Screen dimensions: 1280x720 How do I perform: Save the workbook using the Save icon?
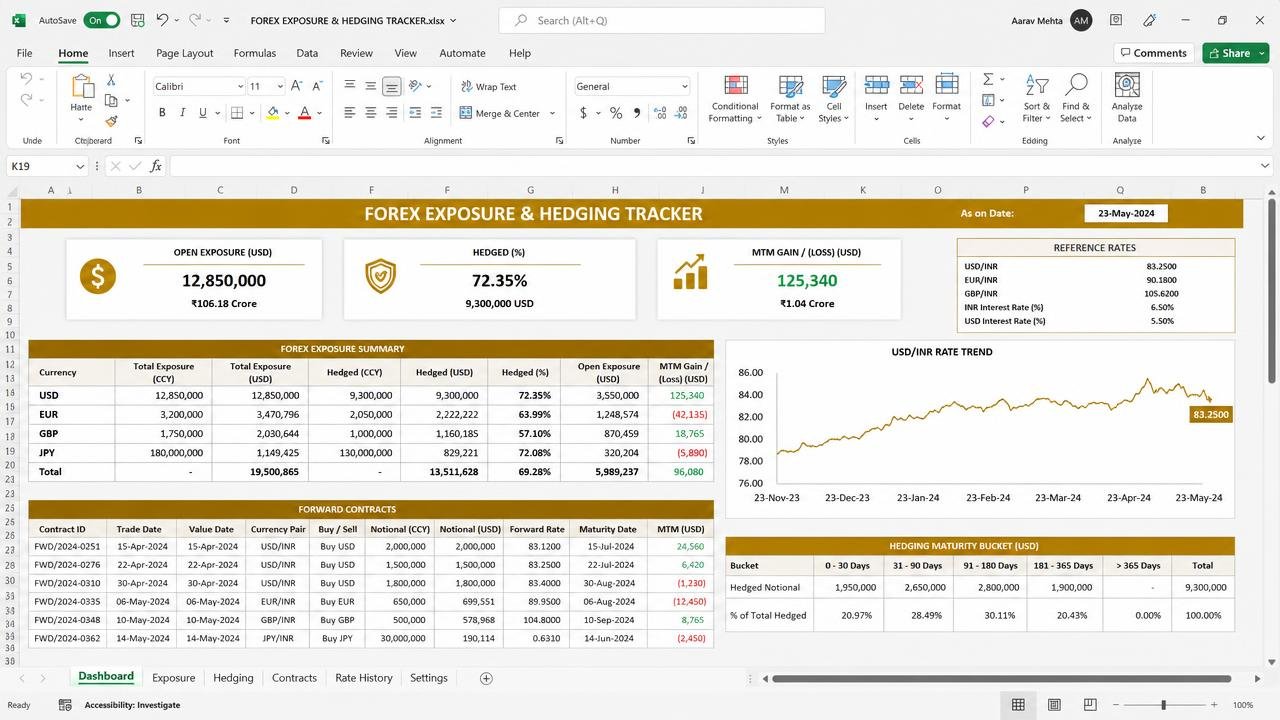coord(137,20)
